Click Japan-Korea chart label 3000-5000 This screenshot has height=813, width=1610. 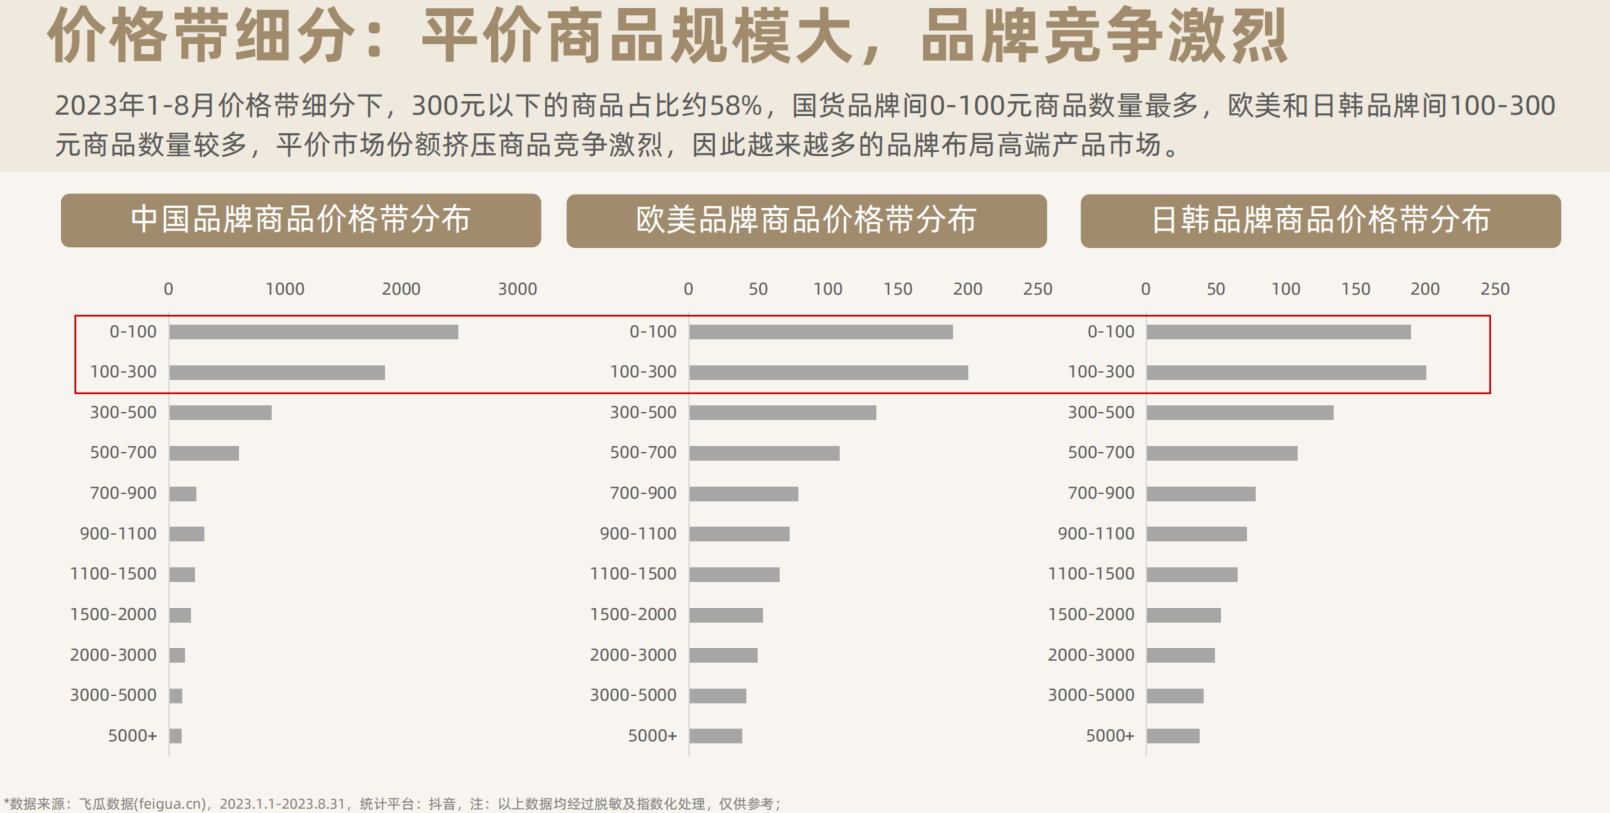tap(1091, 695)
